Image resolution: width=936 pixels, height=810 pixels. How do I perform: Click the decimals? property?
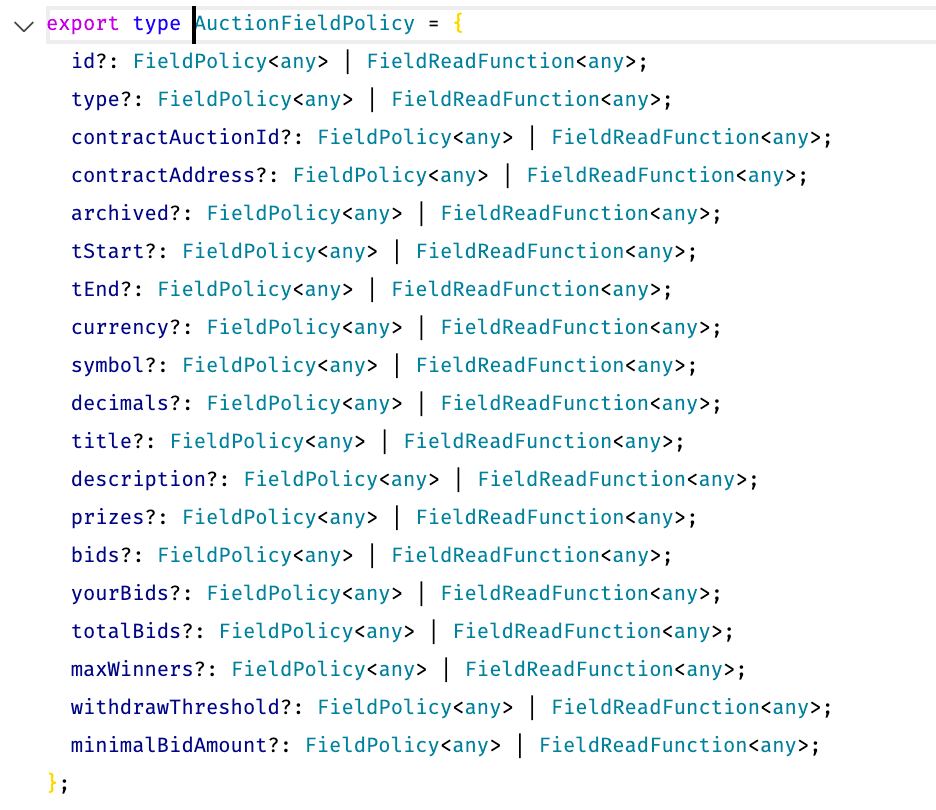click(x=126, y=404)
